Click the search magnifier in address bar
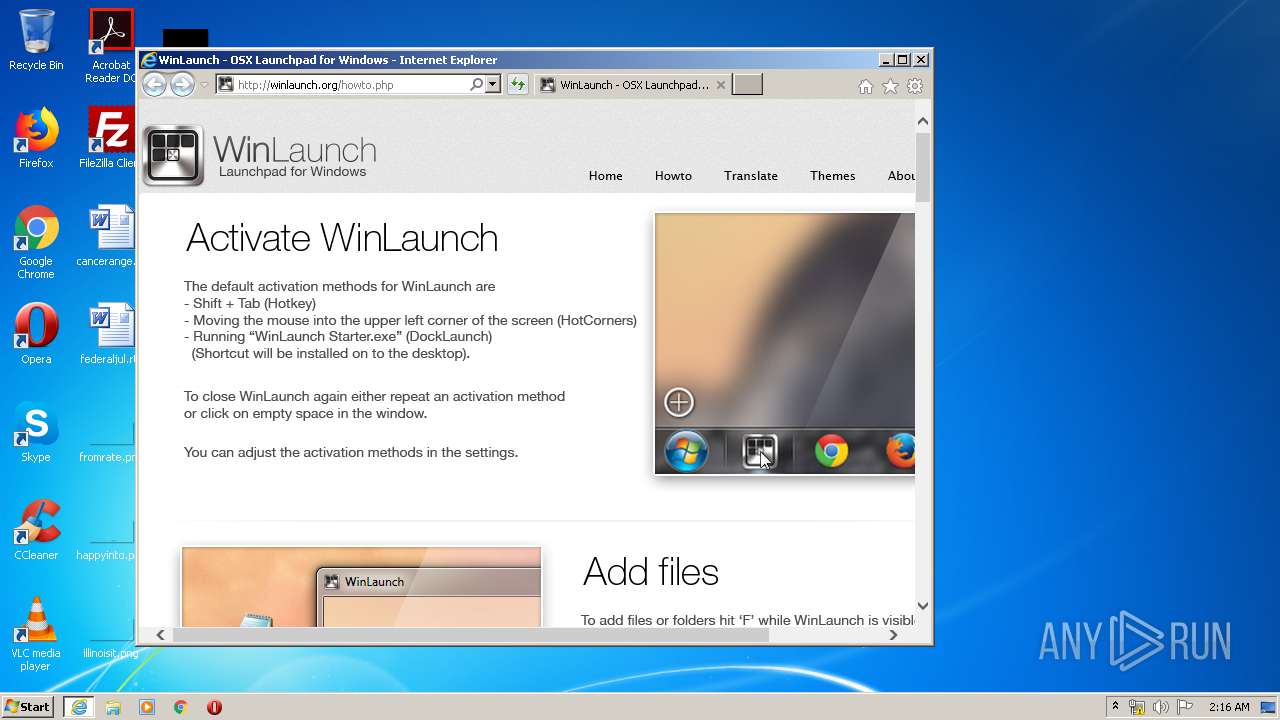Viewport: 1280px width, 720px height. point(477,85)
